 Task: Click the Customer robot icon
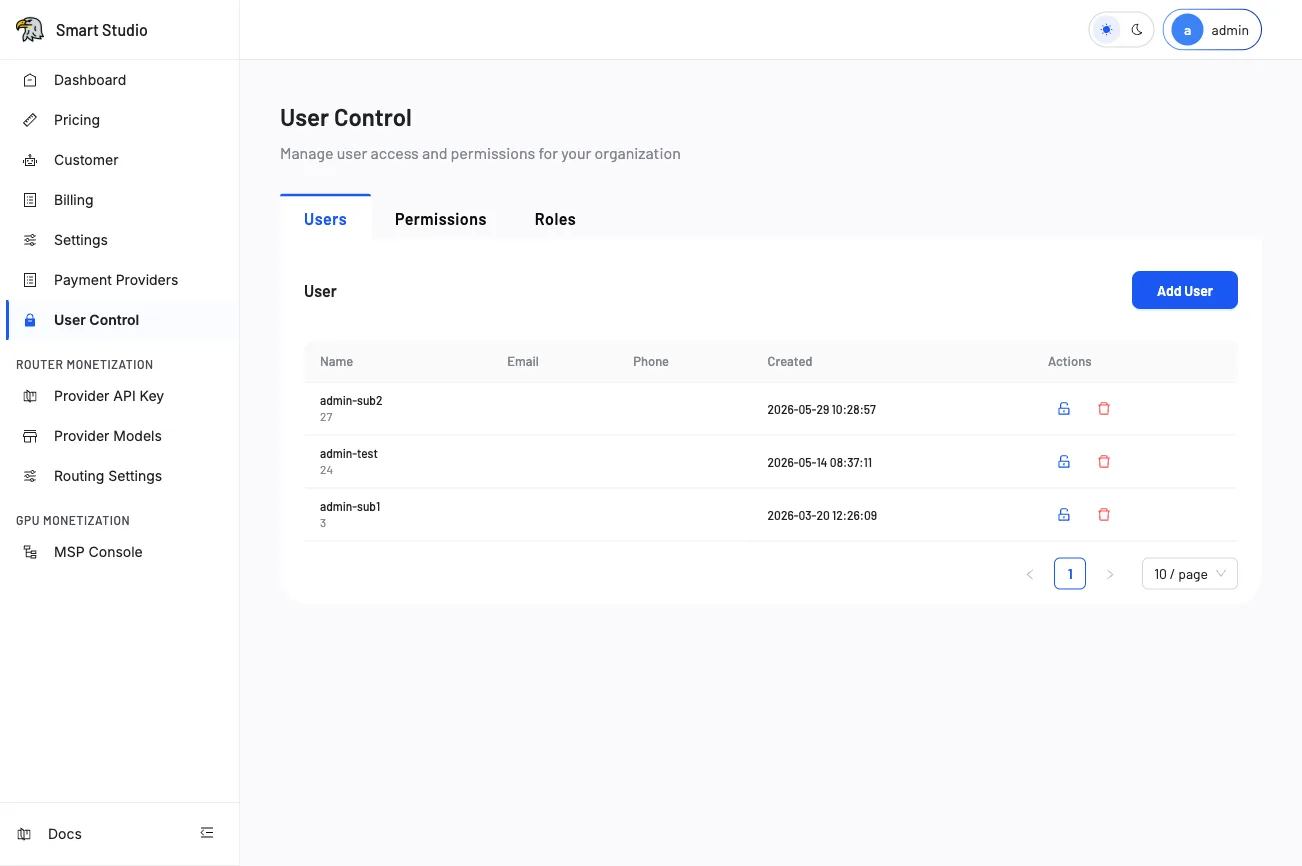pyautogui.click(x=30, y=160)
